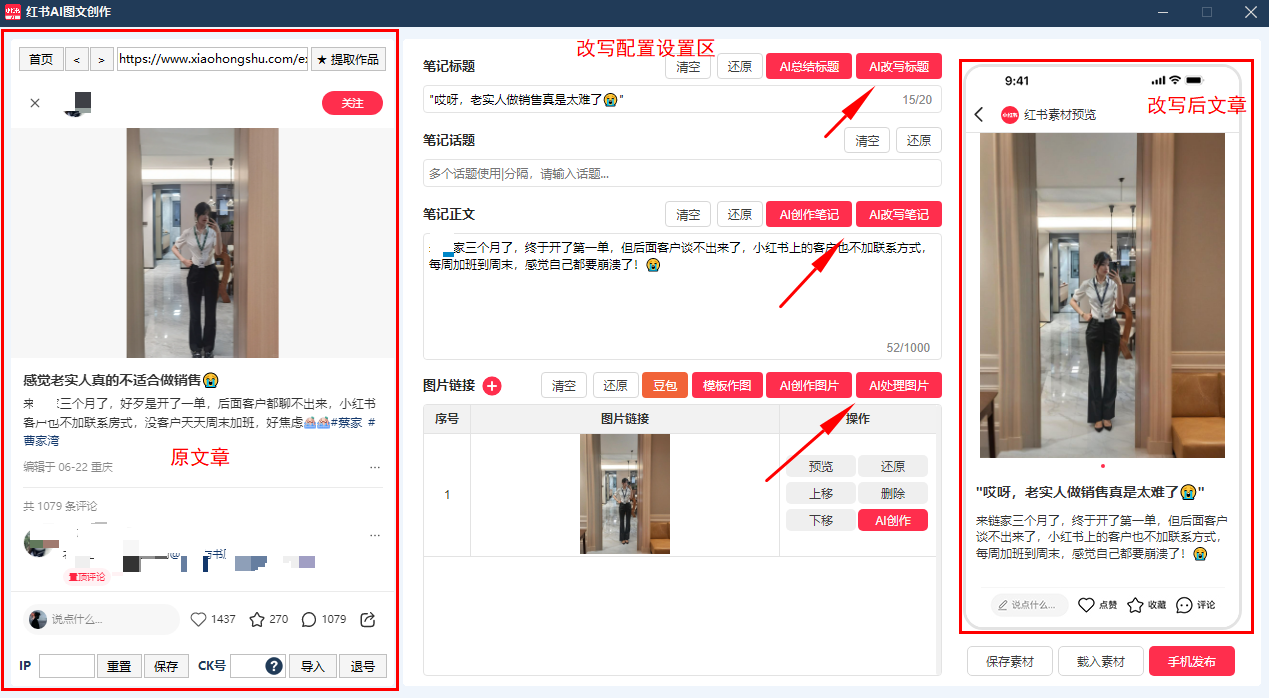
Task: Navigate back with the browser back arrow
Action: 76,58
